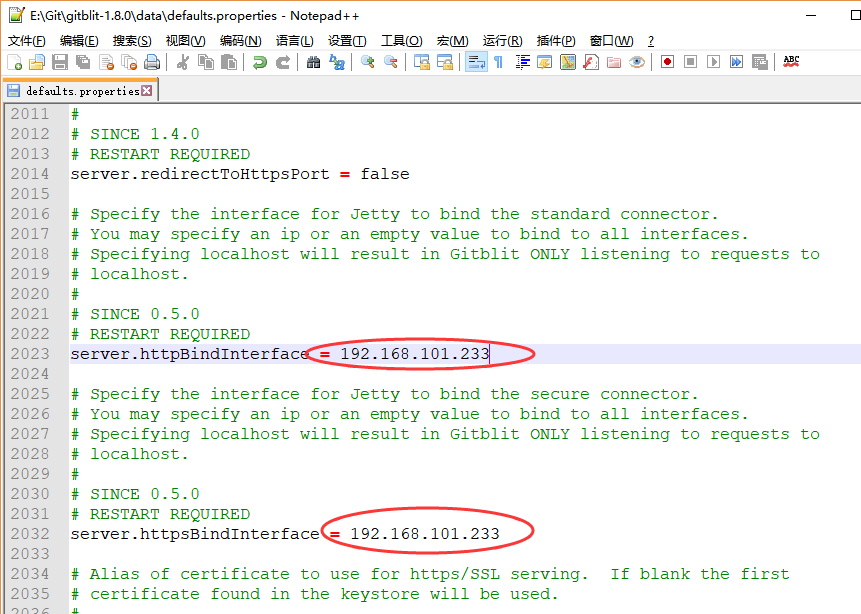Open the 编辑(E) menu
This screenshot has height=614, width=861.
tap(79, 41)
